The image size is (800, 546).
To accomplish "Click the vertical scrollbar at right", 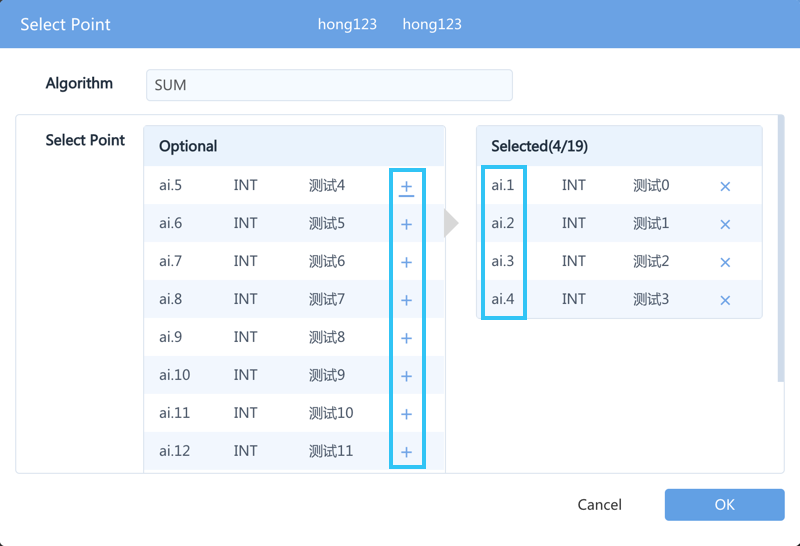I will click(781, 248).
